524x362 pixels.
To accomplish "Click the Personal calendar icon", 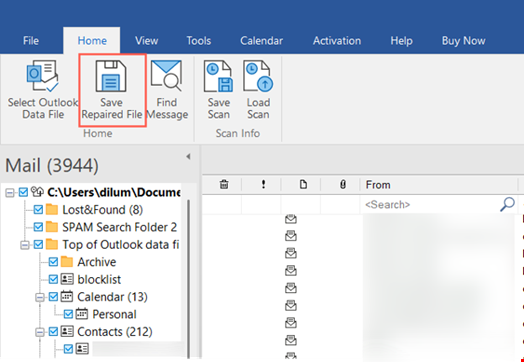I will [82, 314].
